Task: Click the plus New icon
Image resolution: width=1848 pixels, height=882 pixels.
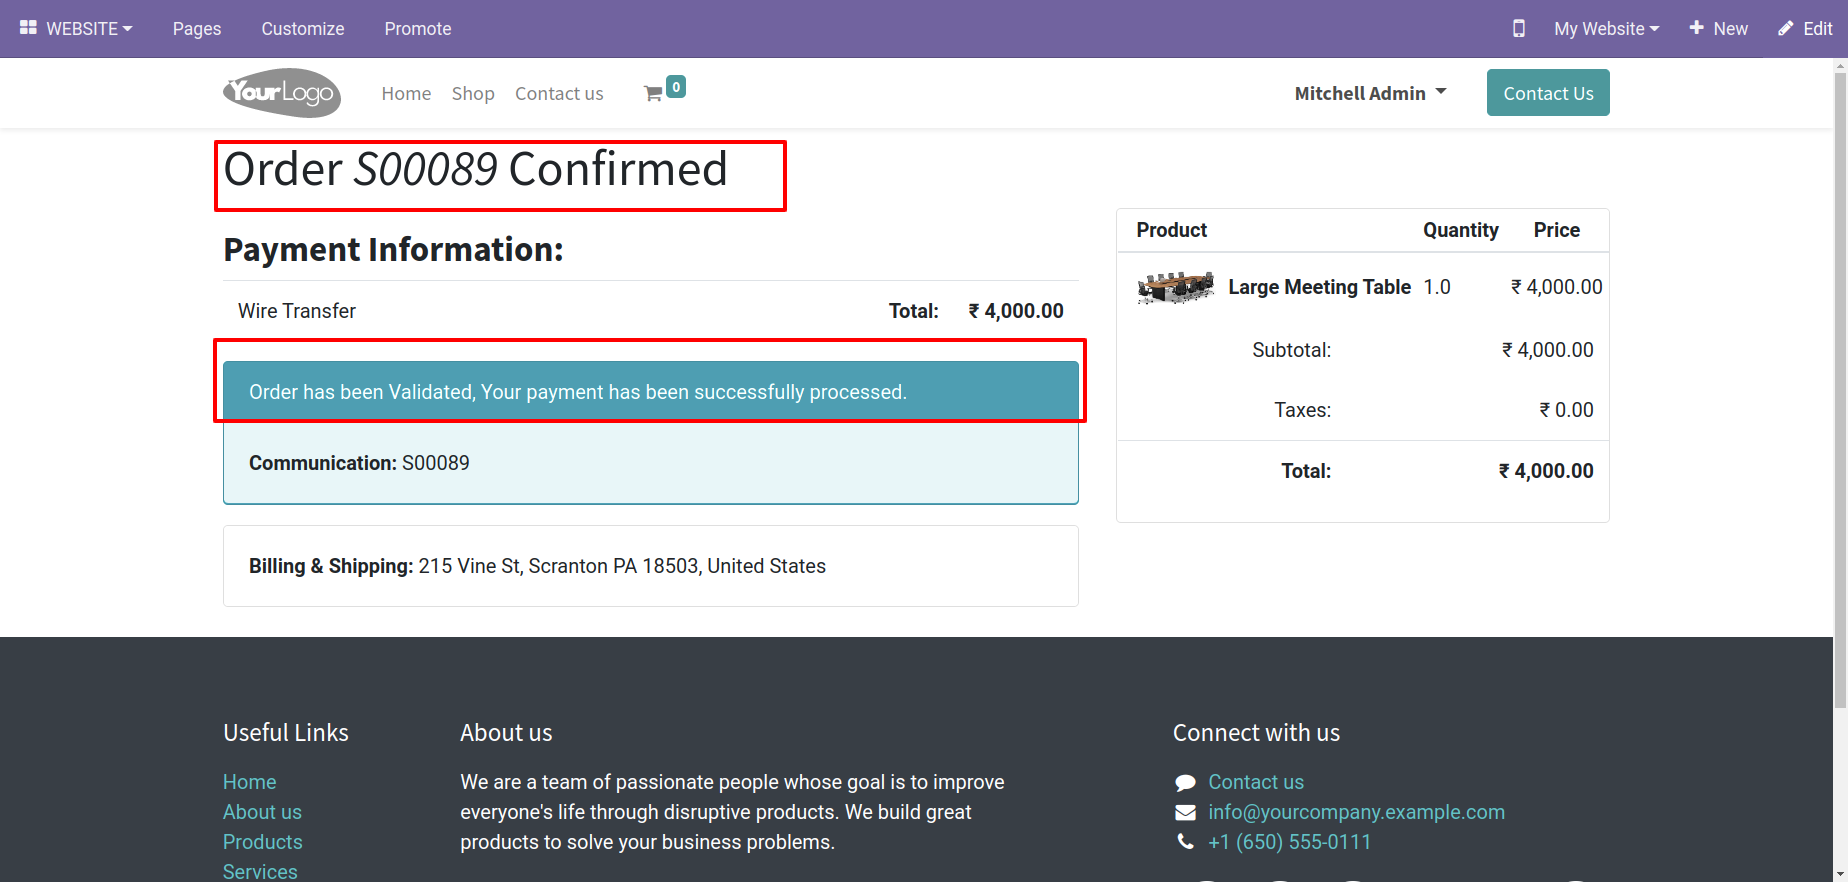Action: click(1696, 29)
